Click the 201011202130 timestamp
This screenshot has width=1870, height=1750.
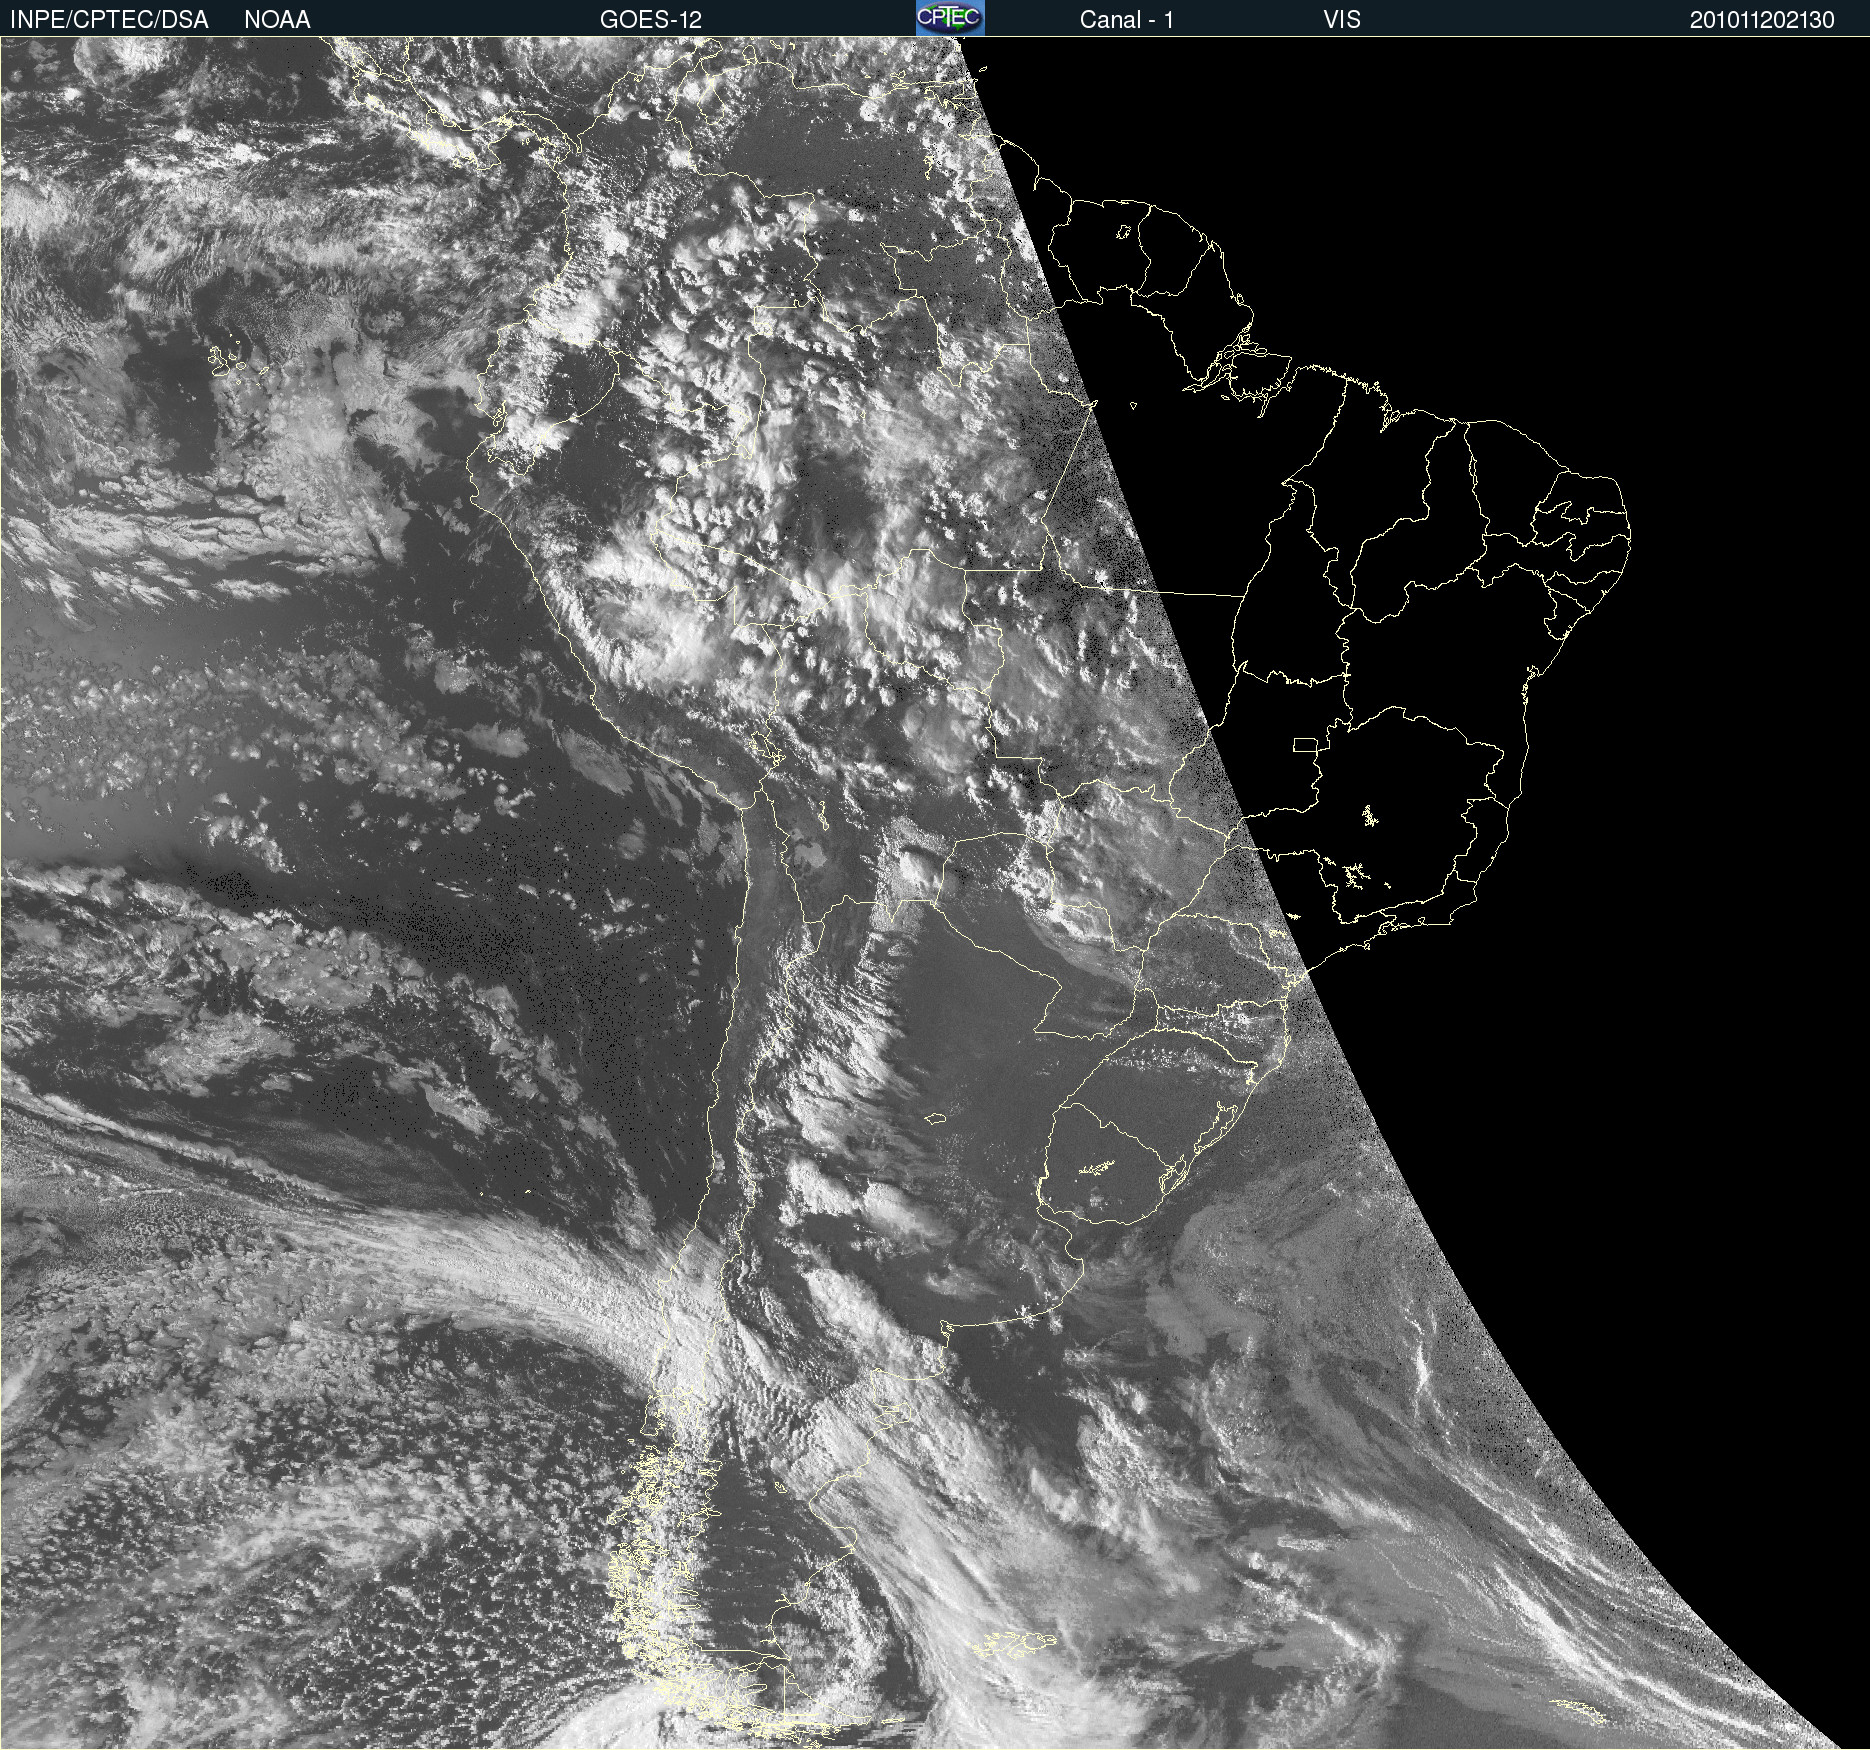(x=1762, y=20)
